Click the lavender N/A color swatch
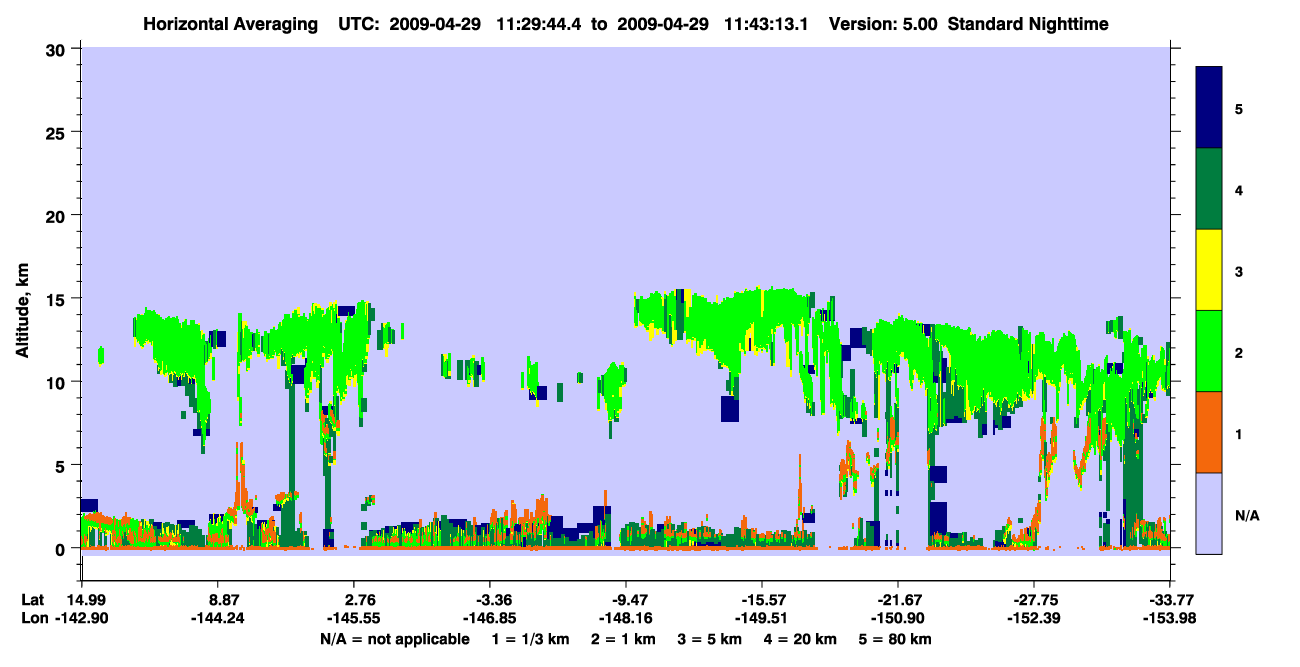 [1209, 513]
